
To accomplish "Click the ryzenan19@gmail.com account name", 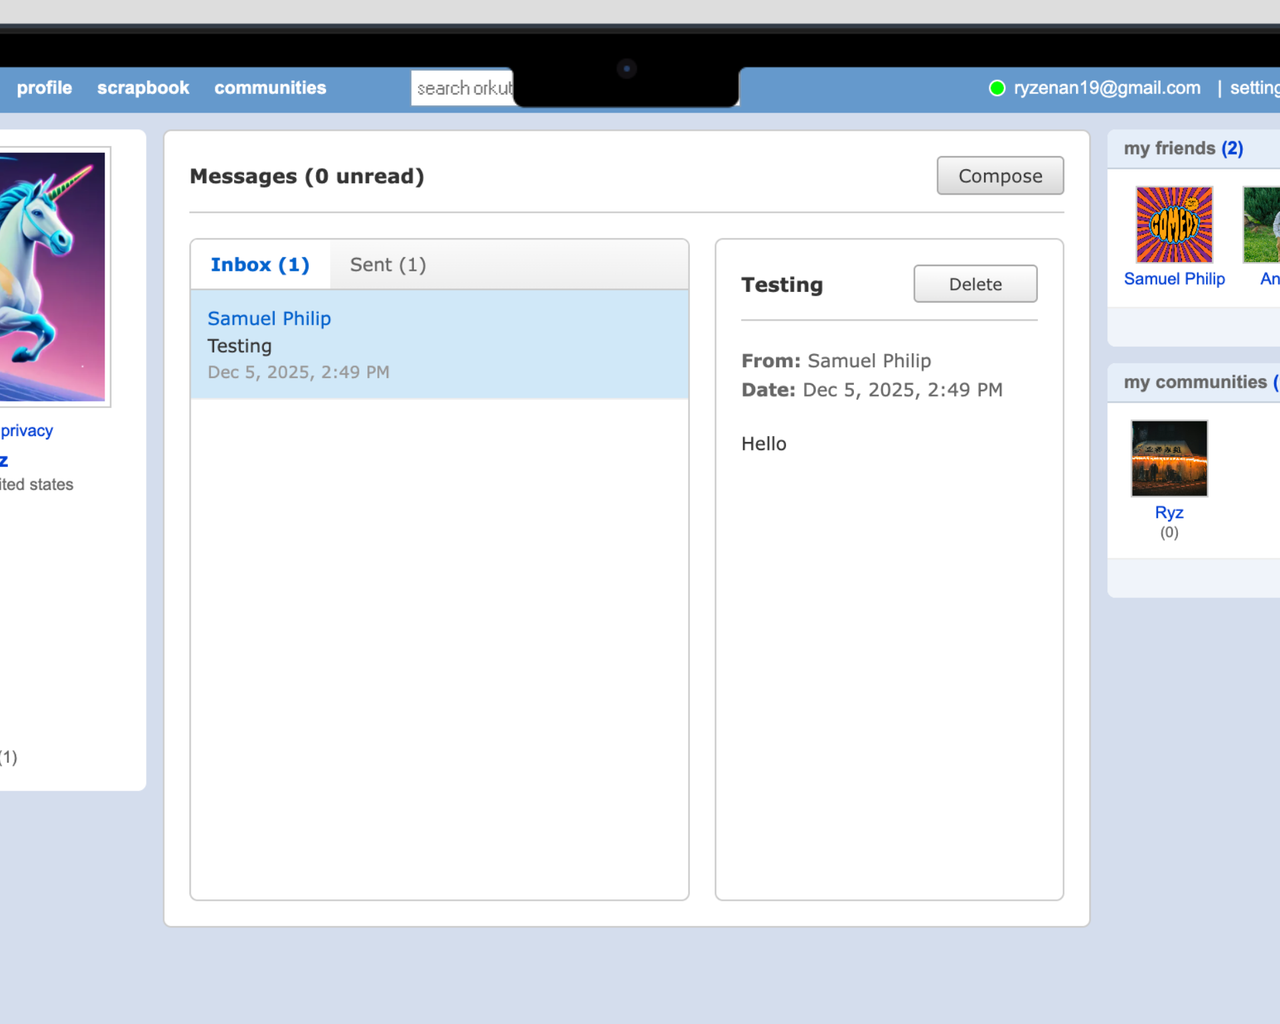I will tap(1106, 88).
